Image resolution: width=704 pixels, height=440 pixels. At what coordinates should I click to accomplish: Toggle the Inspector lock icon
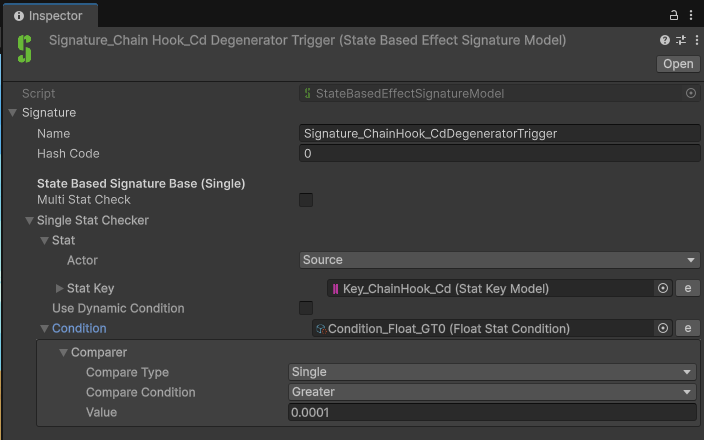pos(673,15)
